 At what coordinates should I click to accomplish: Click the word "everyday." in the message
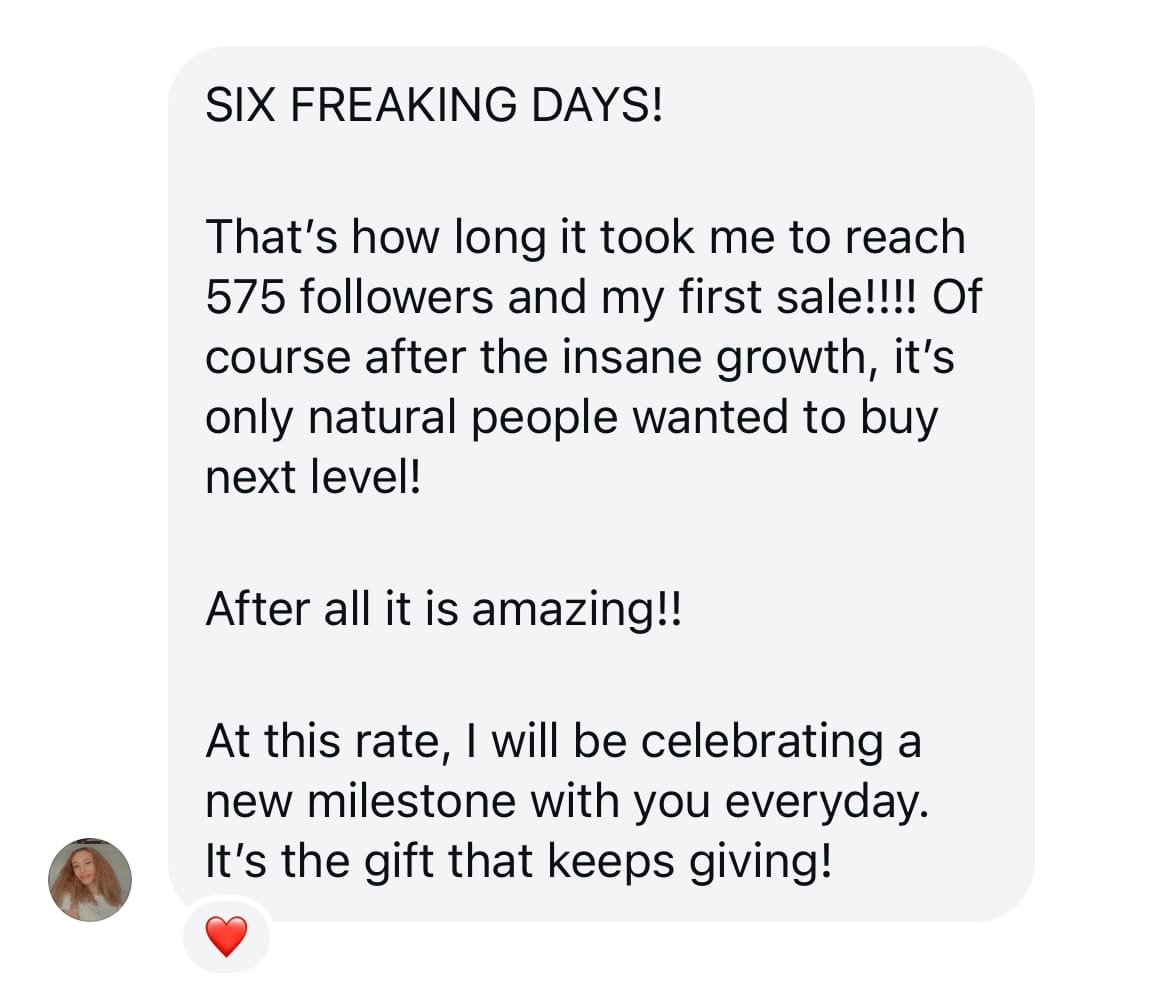827,801
